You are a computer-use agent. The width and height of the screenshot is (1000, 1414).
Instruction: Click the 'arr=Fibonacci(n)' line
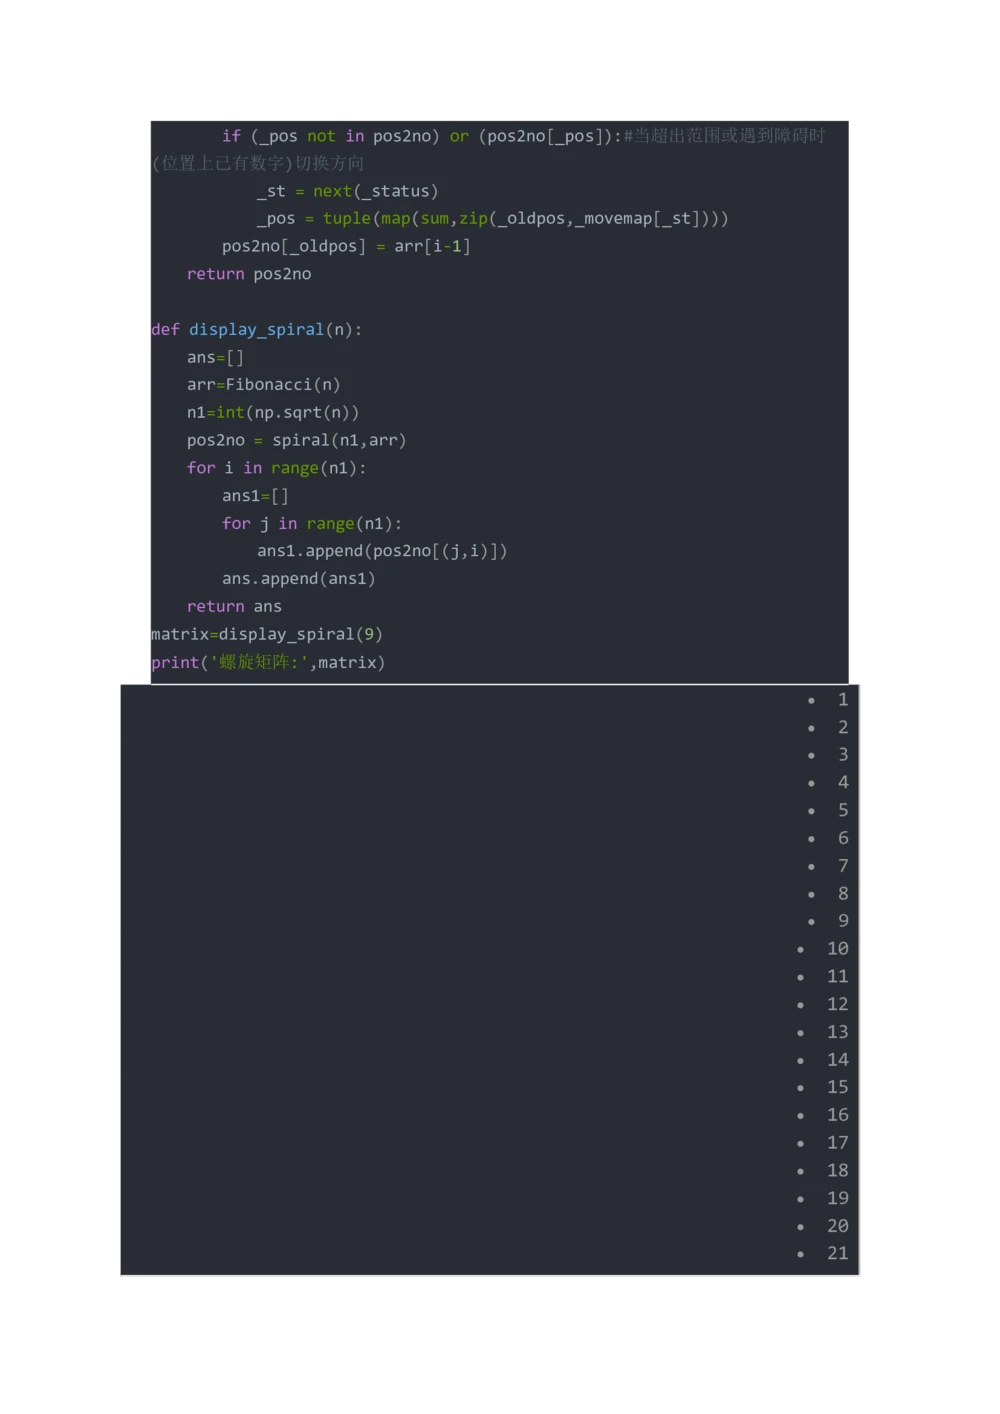click(x=263, y=385)
